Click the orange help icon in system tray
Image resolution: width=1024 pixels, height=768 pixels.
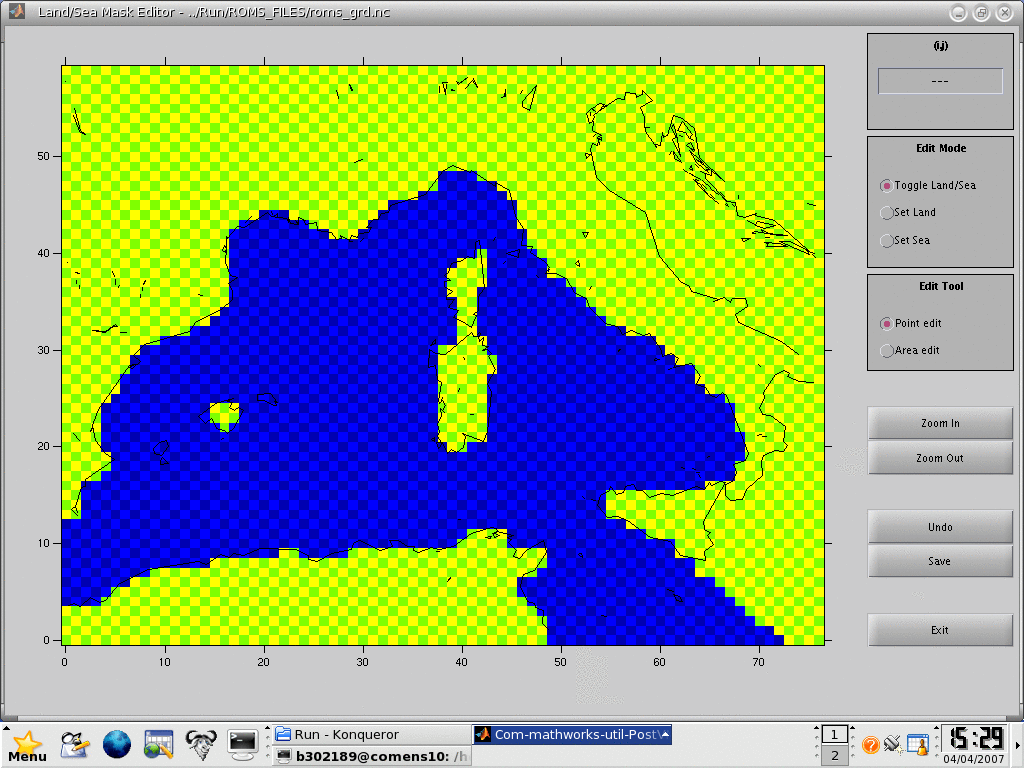(x=870, y=745)
